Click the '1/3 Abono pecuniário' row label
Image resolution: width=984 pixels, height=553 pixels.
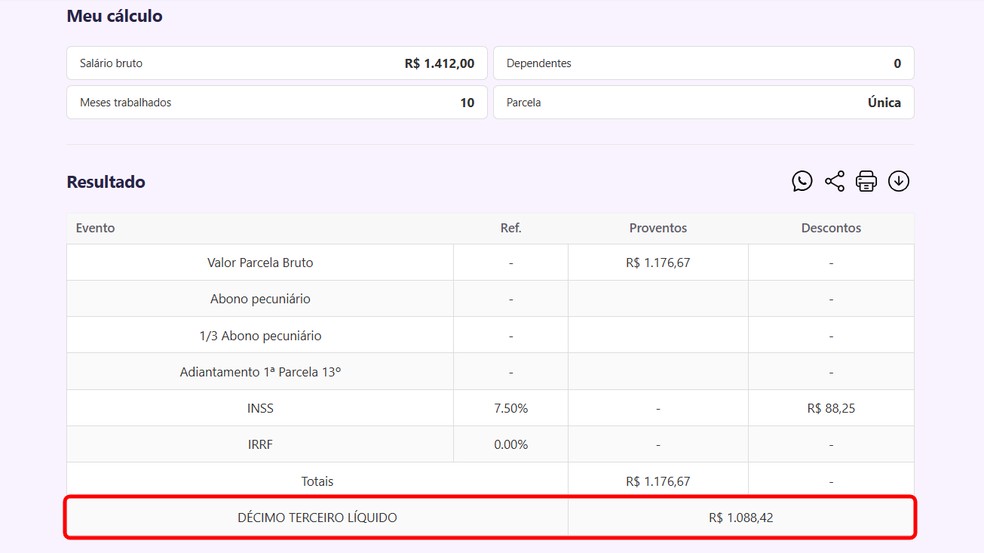tap(260, 336)
